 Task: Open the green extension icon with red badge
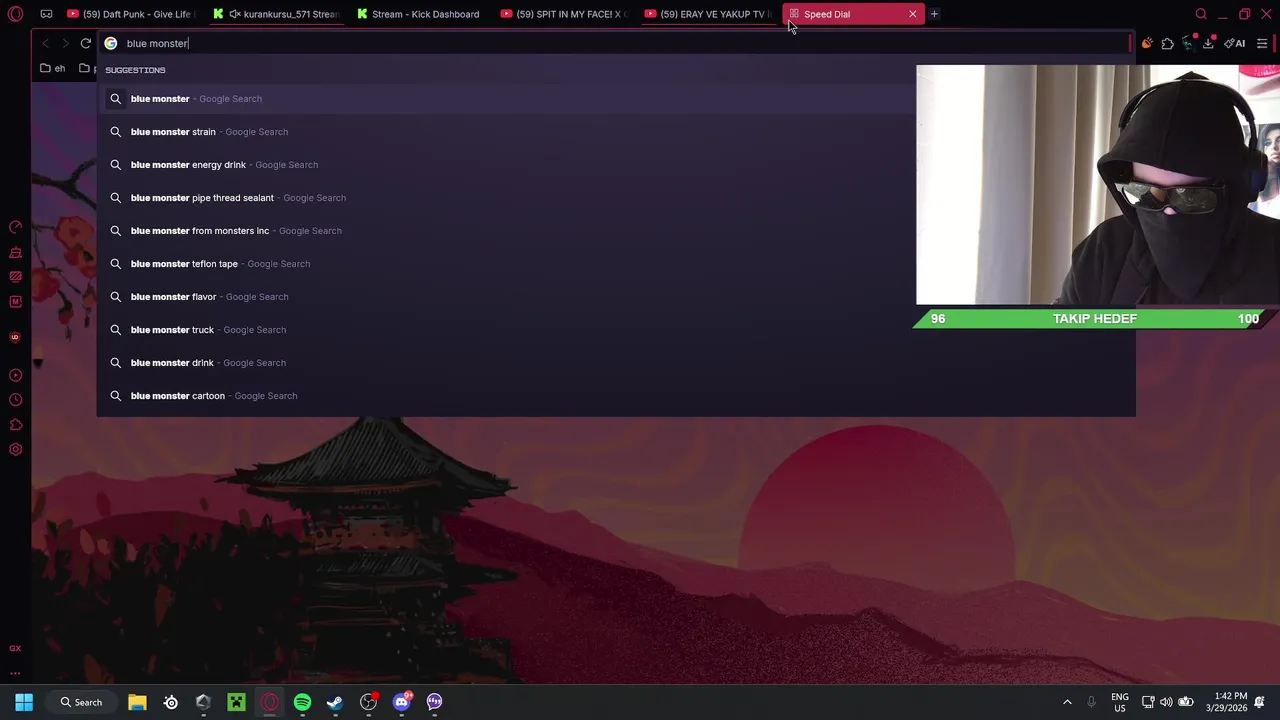coord(1188,43)
